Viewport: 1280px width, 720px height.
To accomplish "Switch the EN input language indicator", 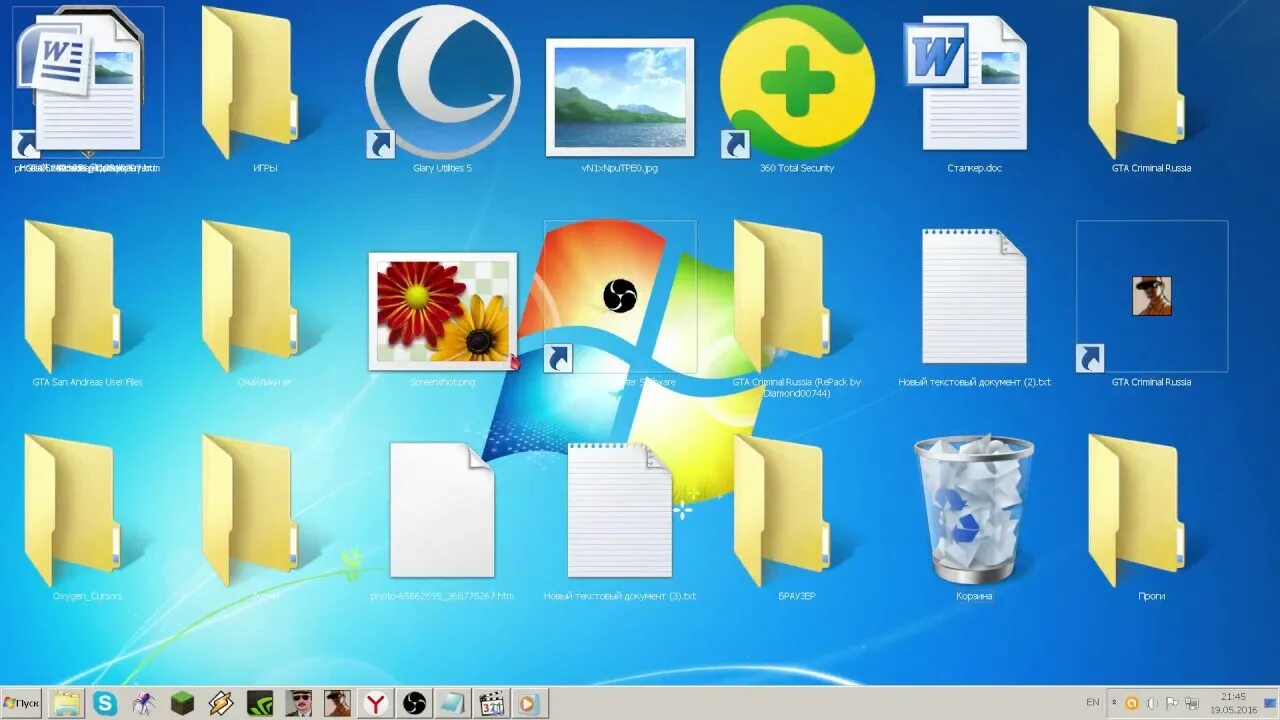I will [1093, 703].
